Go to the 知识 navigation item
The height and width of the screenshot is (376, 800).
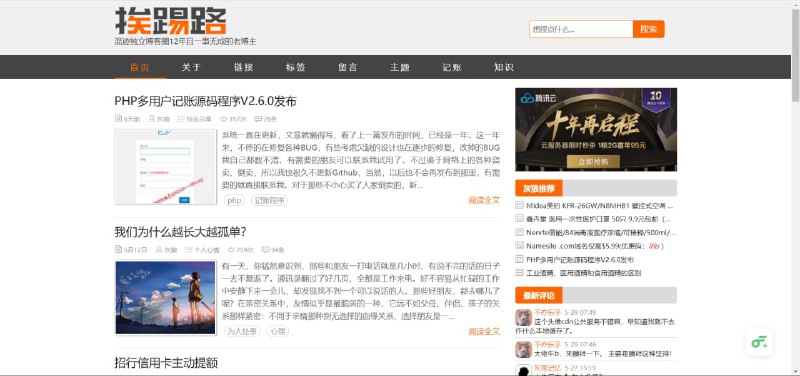click(504, 67)
